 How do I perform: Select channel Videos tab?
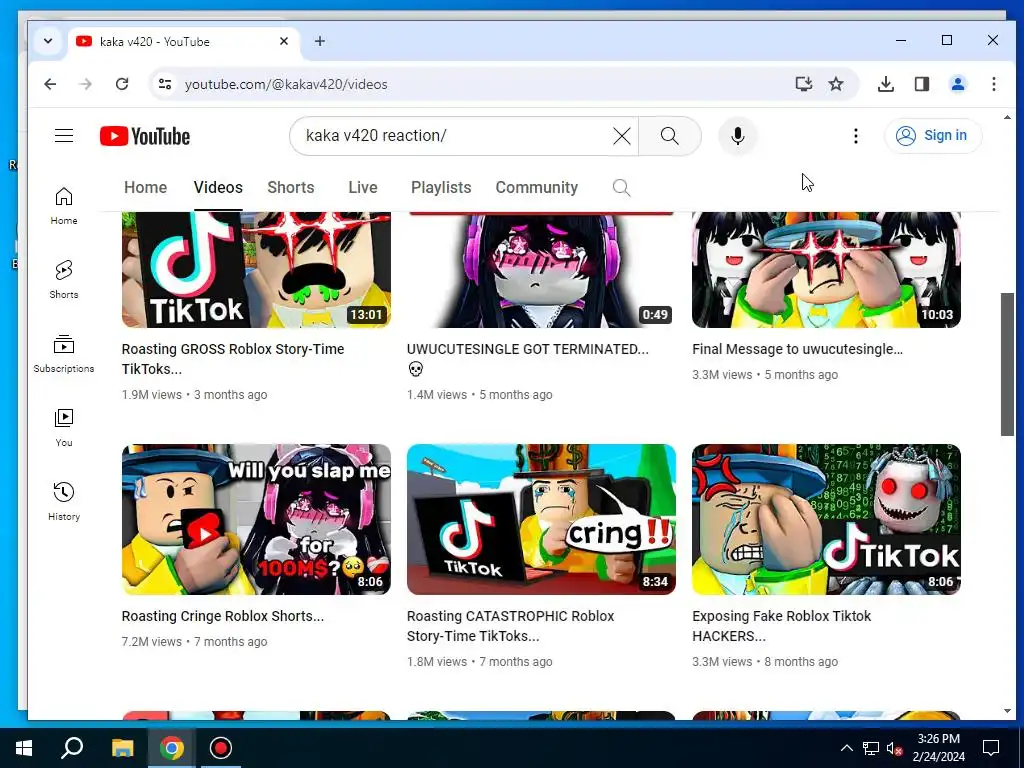point(218,187)
